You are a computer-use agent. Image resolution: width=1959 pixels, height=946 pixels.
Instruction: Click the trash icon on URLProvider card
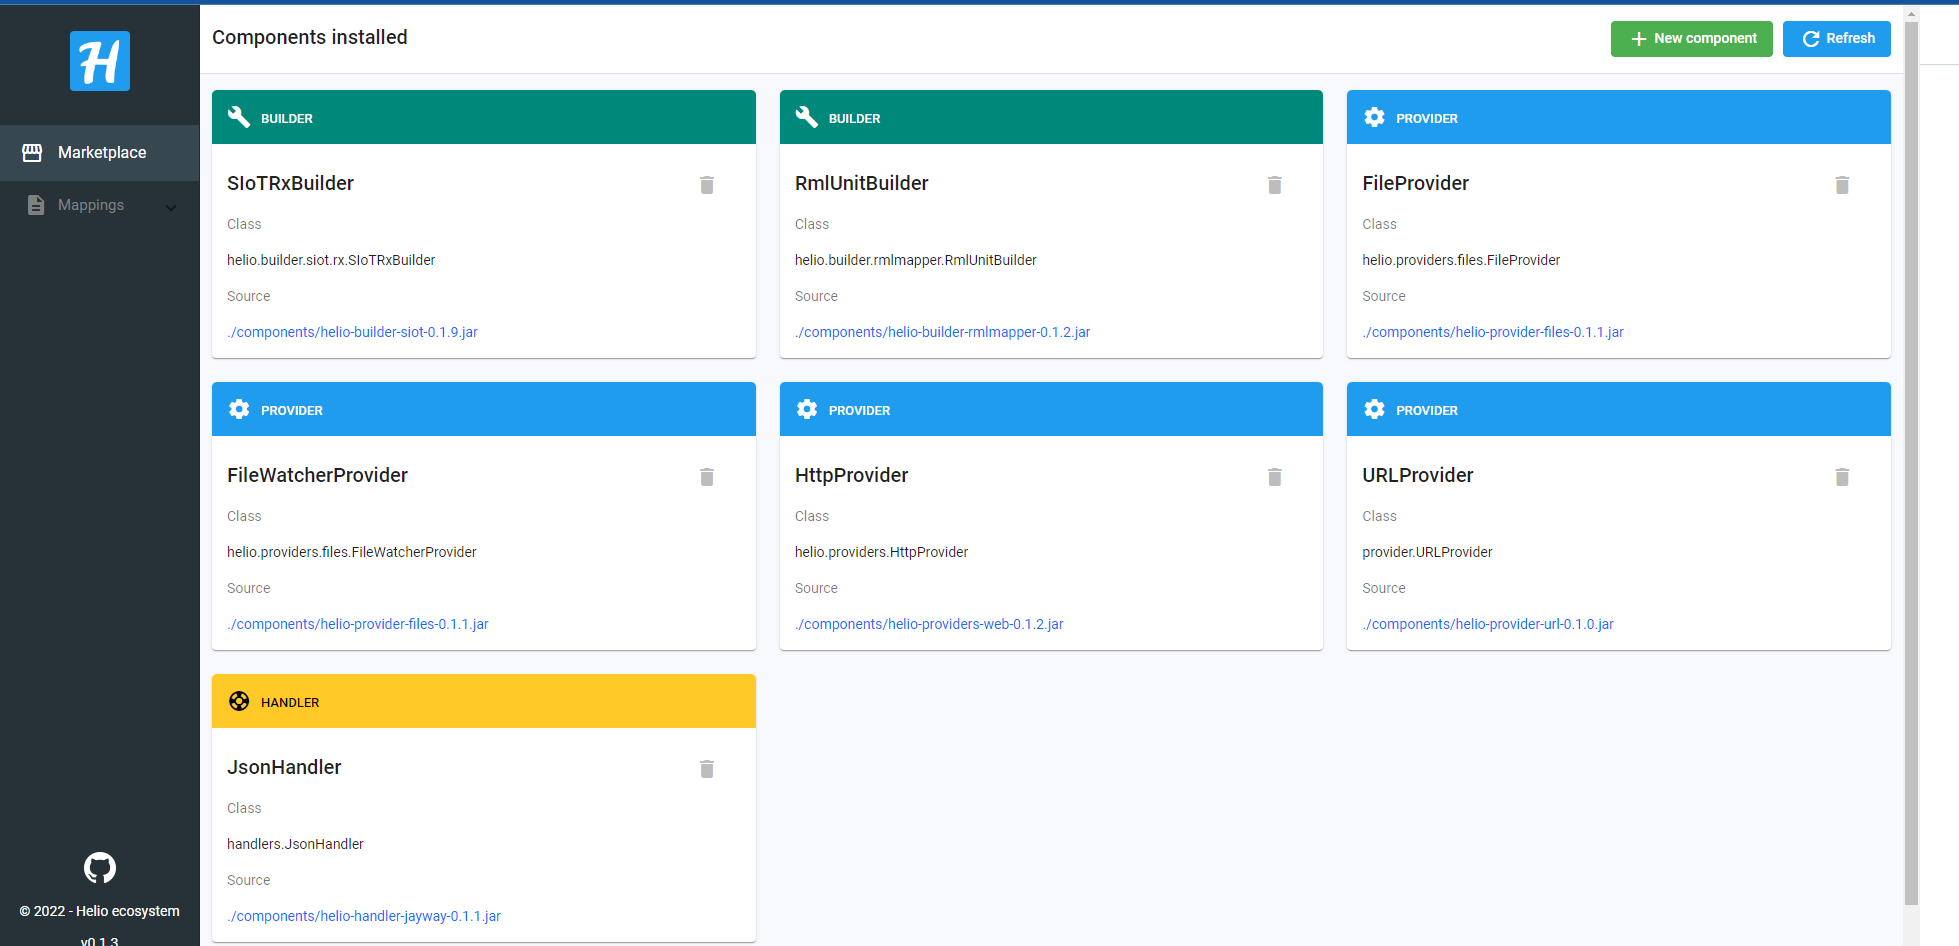point(1843,477)
